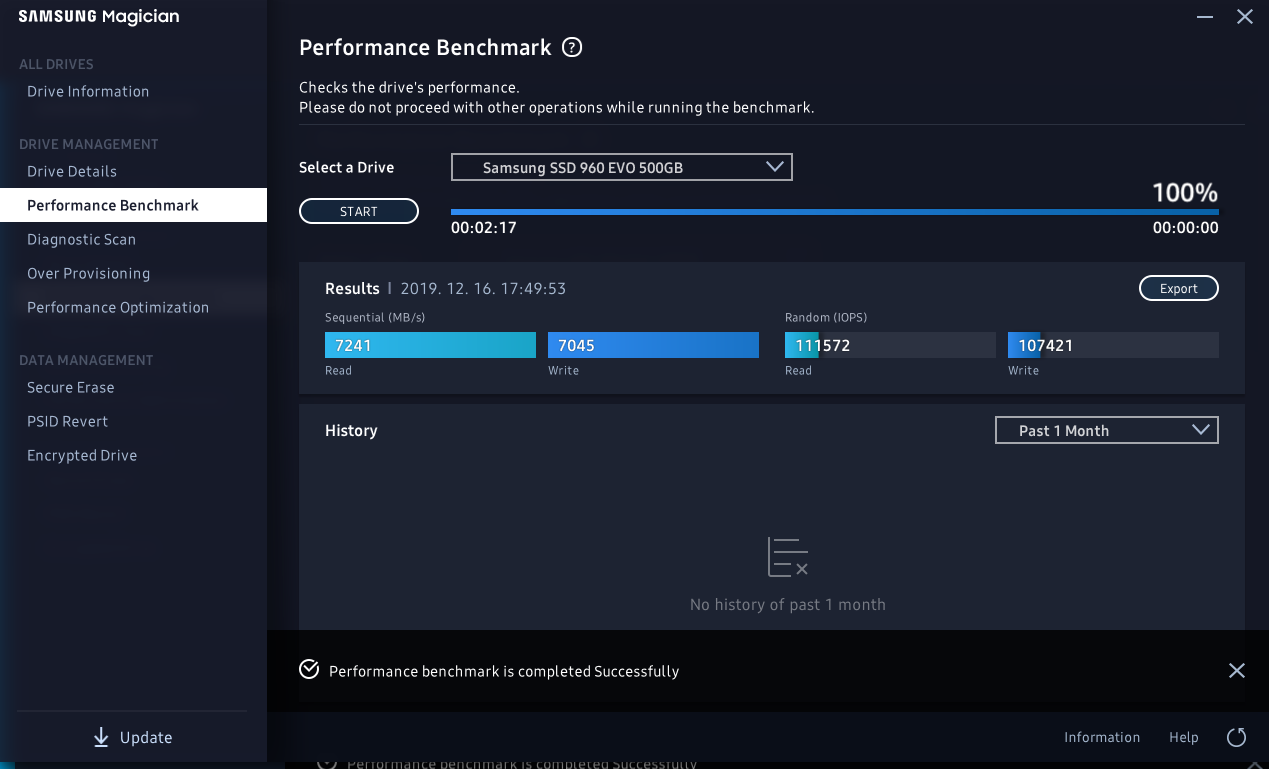Start the performance benchmark
1269x769 pixels.
359,211
